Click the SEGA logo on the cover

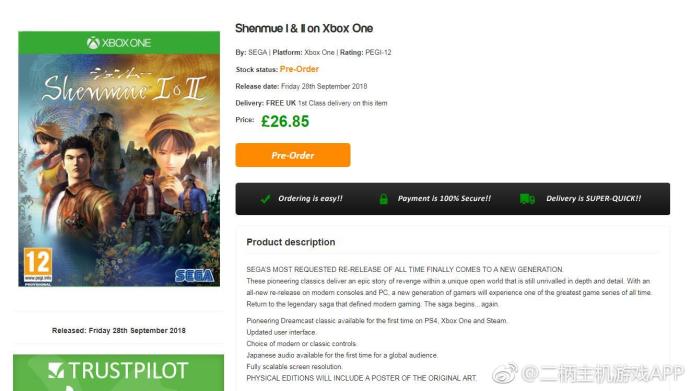pyautogui.click(x=194, y=275)
